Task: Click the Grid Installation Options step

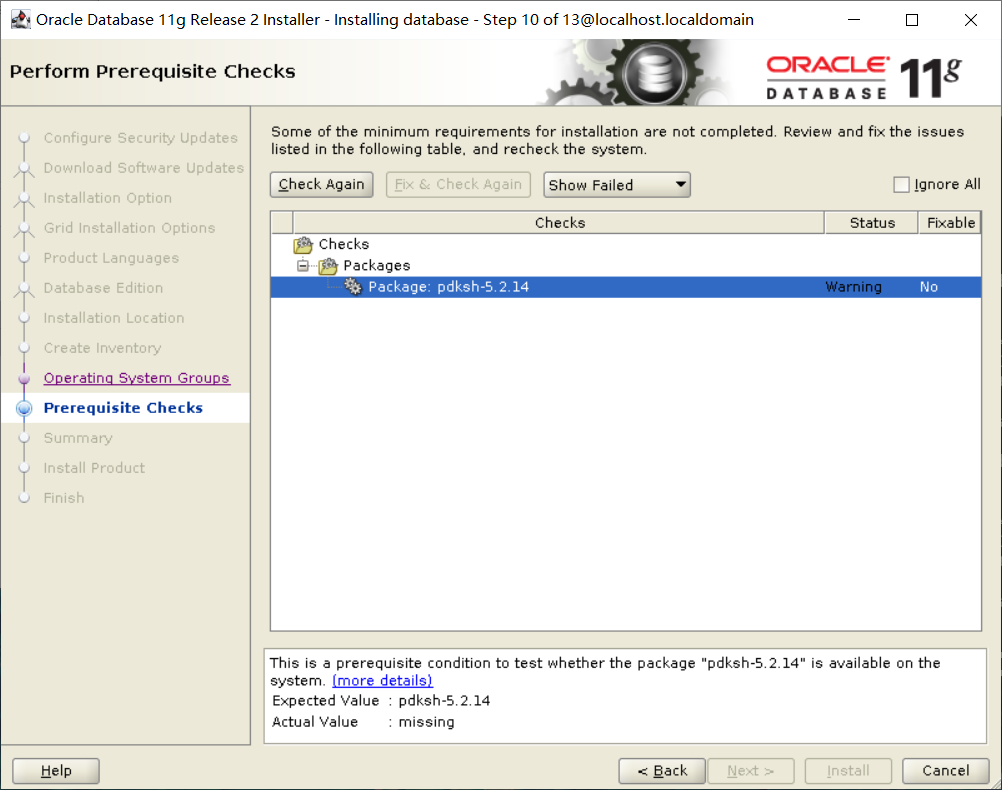Action: (x=129, y=228)
